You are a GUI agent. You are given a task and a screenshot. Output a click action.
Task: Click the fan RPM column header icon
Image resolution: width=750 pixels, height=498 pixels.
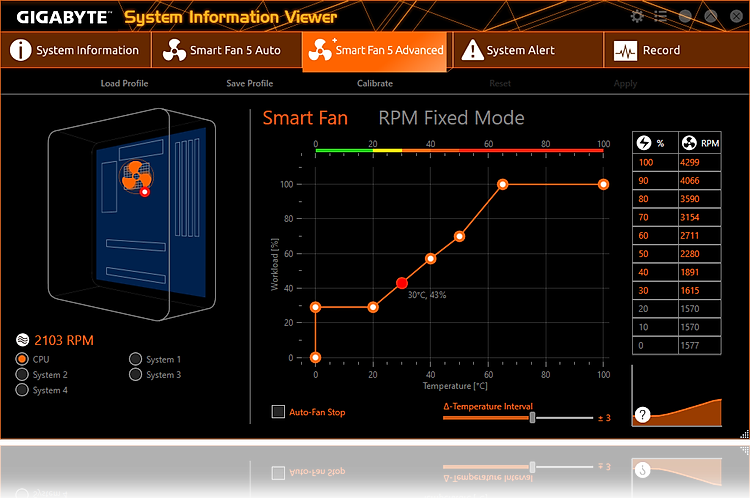[689, 143]
